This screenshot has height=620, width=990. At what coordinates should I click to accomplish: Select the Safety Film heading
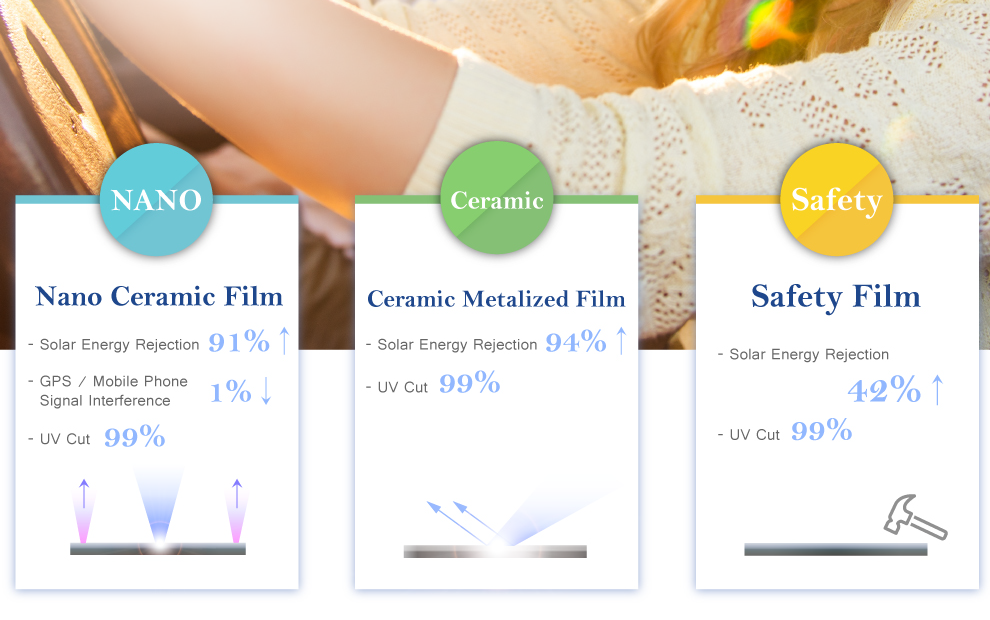[x=836, y=297]
